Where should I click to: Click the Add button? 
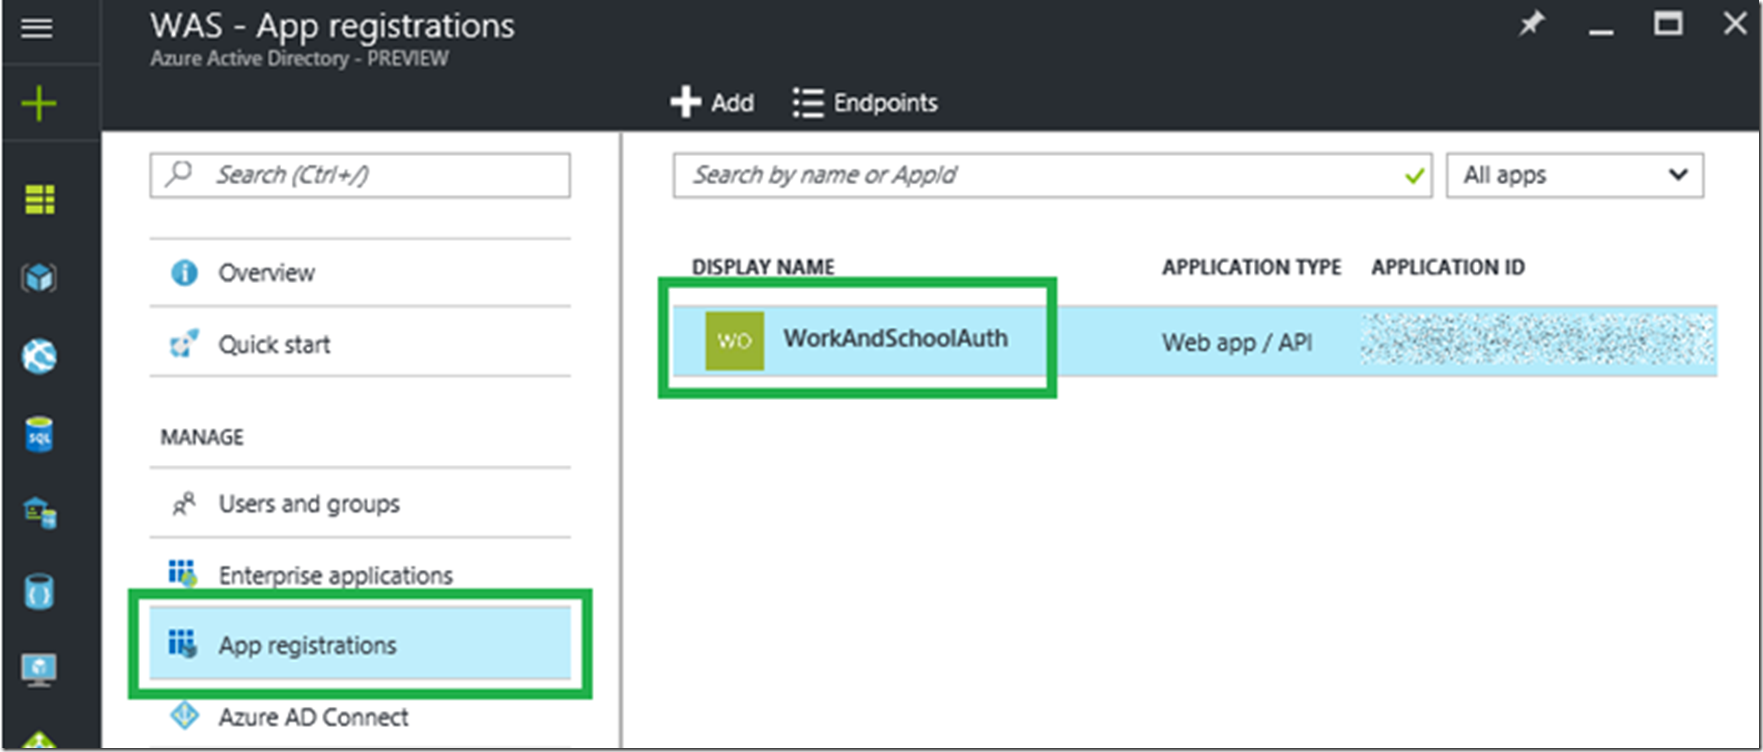pos(712,102)
